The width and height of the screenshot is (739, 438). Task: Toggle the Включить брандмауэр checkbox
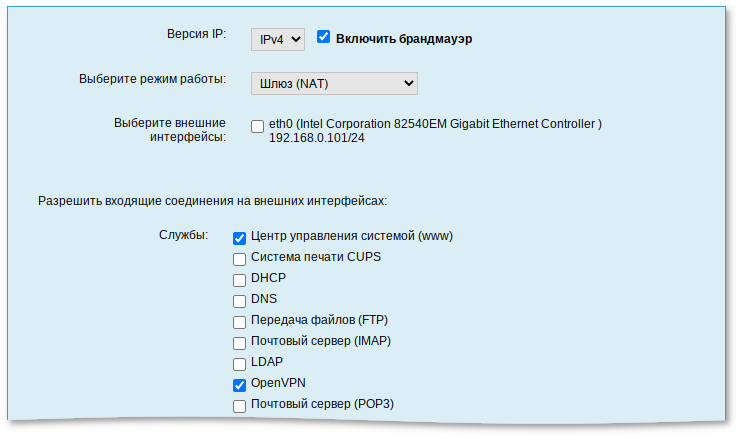tap(323, 37)
